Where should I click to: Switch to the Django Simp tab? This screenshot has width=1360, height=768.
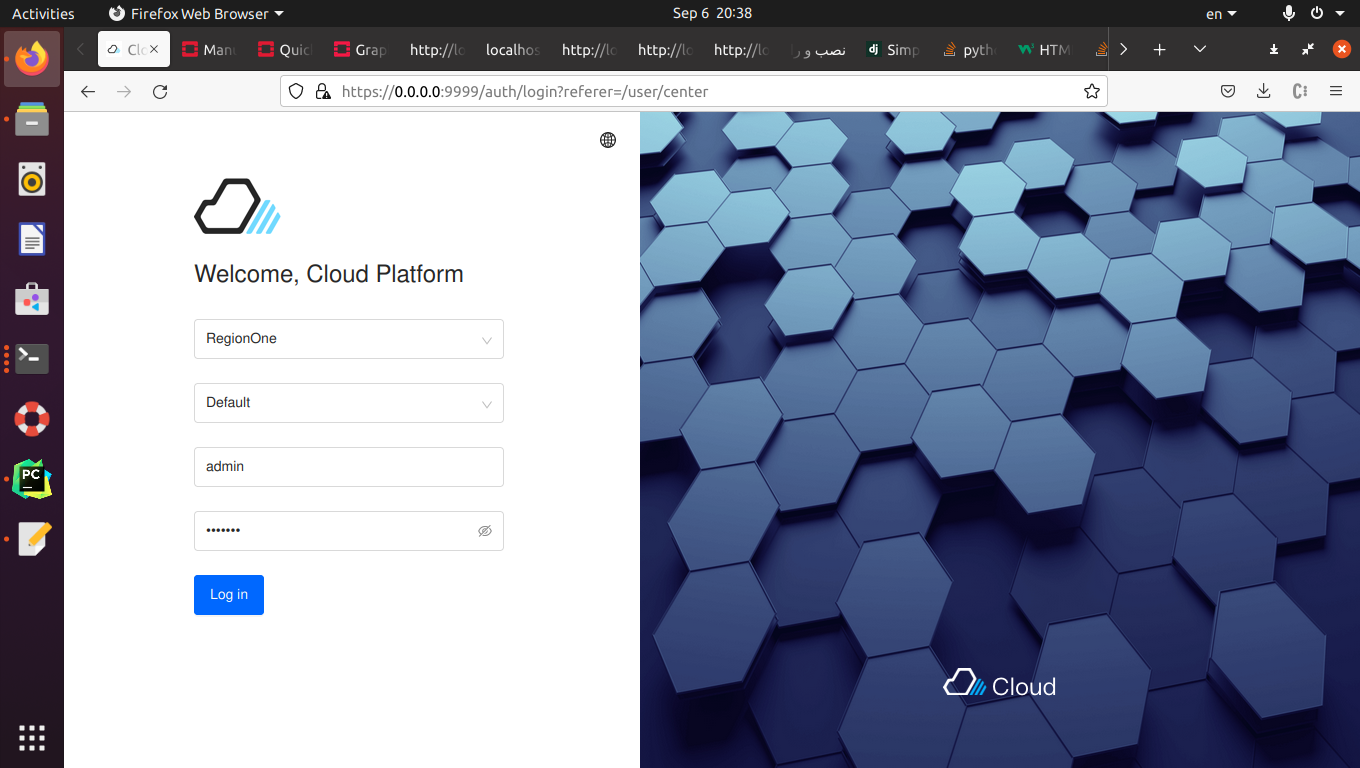tap(893, 49)
